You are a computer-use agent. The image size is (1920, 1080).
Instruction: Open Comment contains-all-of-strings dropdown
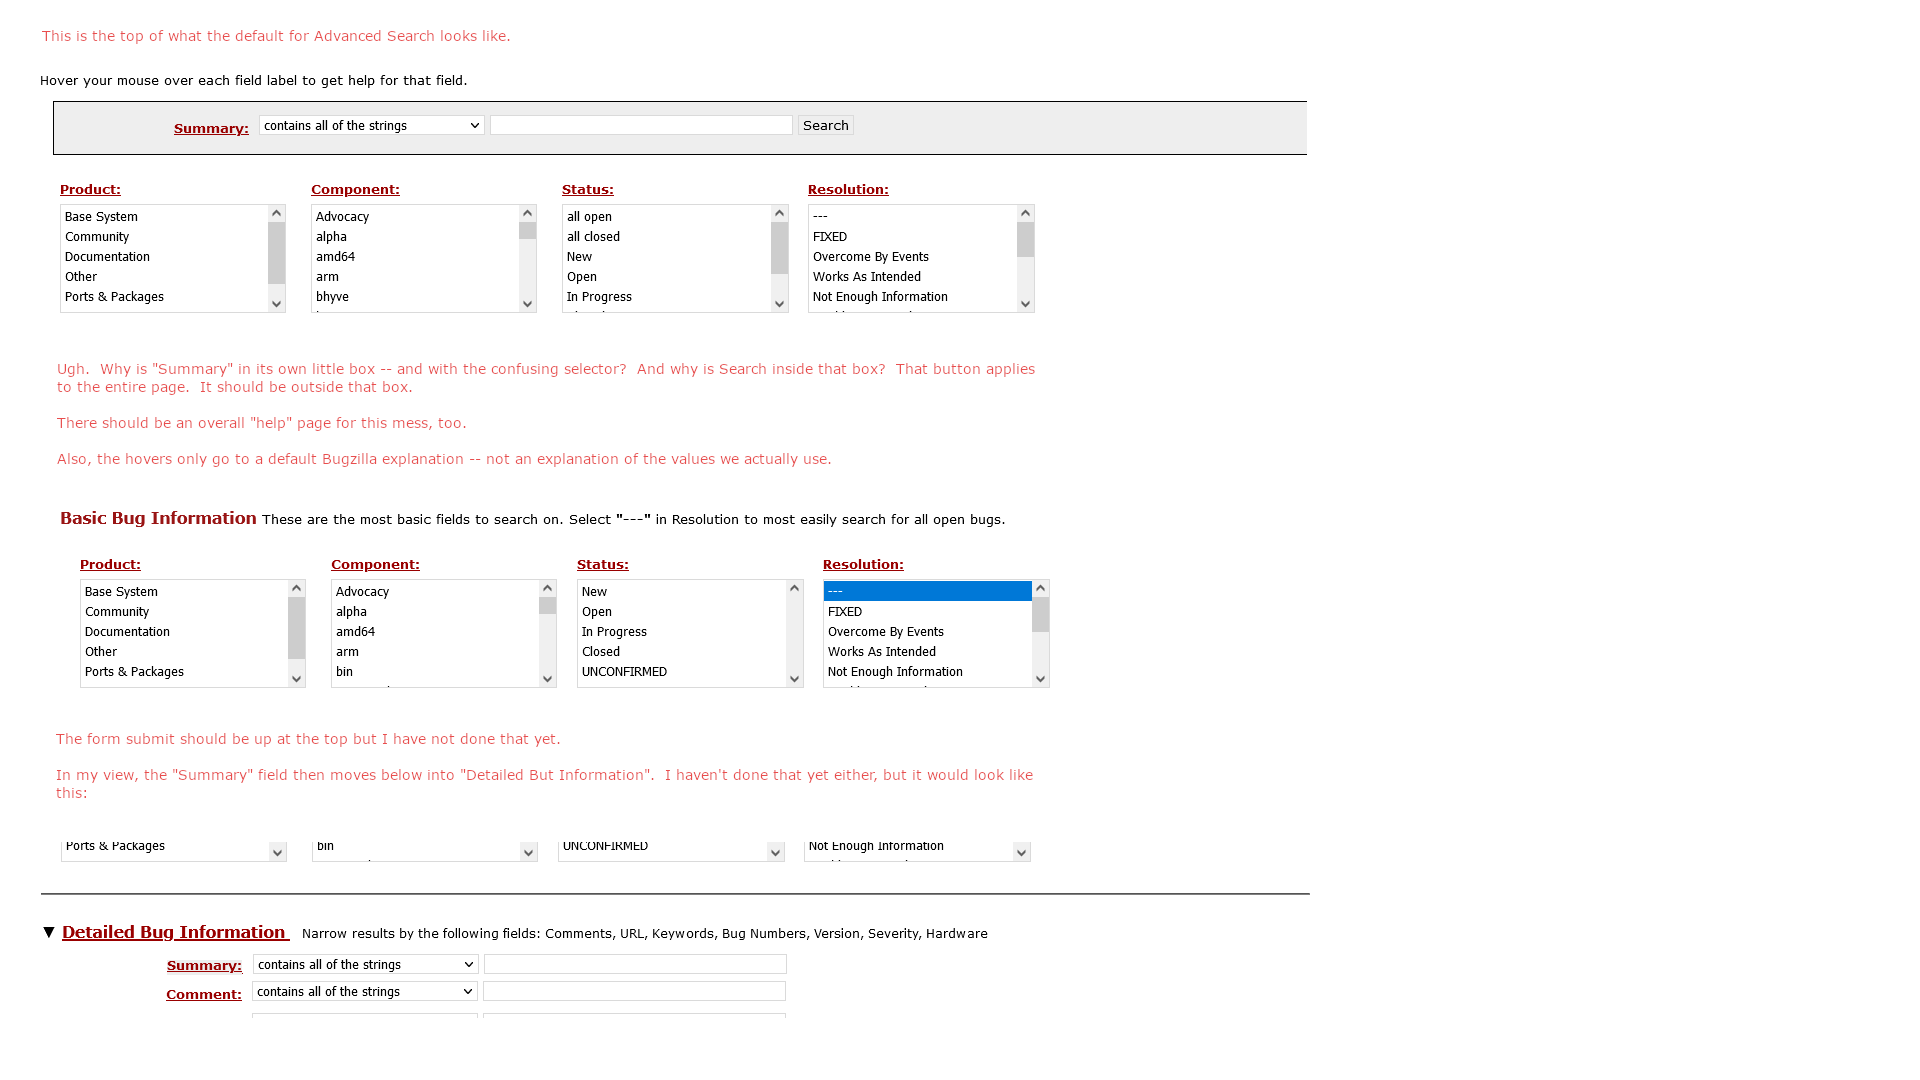click(364, 993)
